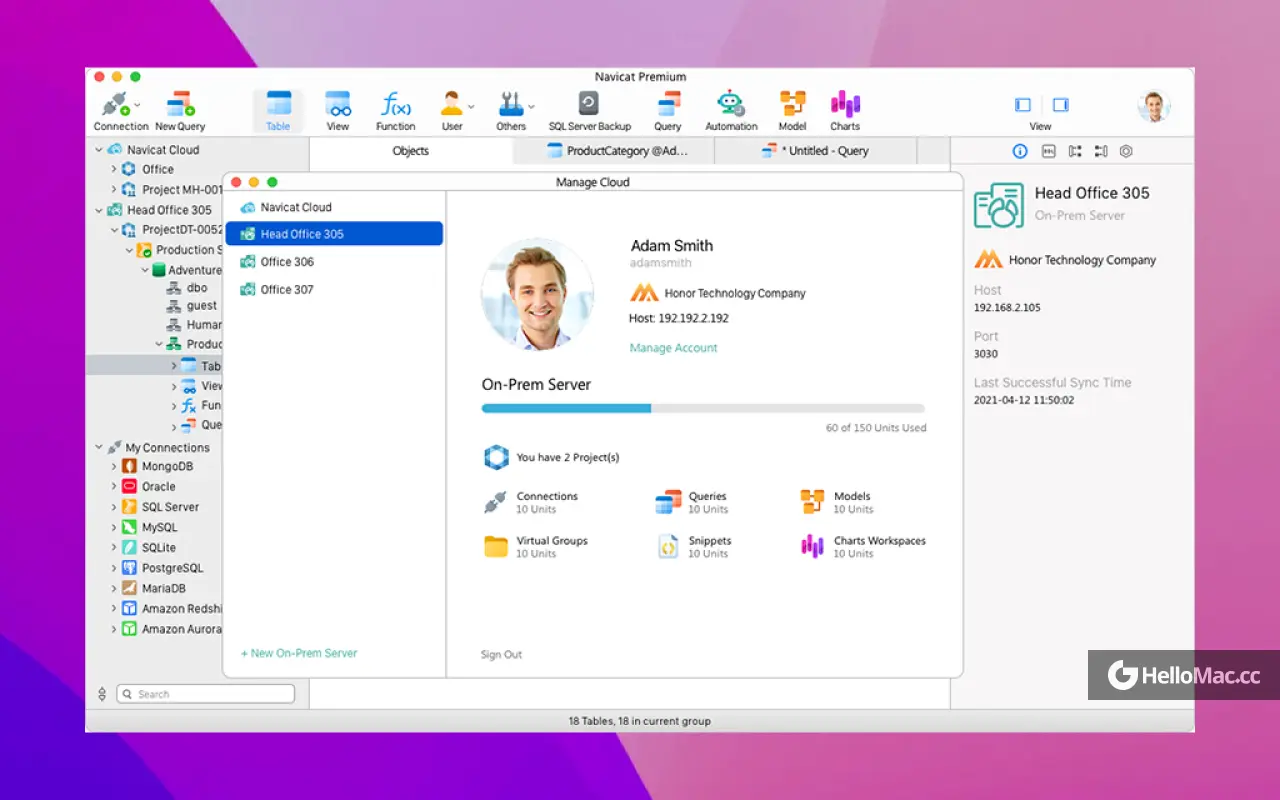Switch to the Objects tab
1280x800 pixels.
[x=411, y=151]
